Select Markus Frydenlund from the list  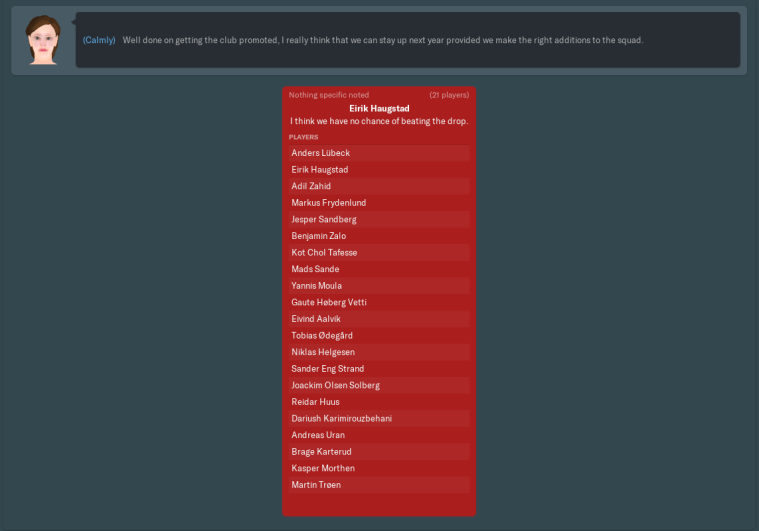[x=329, y=203]
